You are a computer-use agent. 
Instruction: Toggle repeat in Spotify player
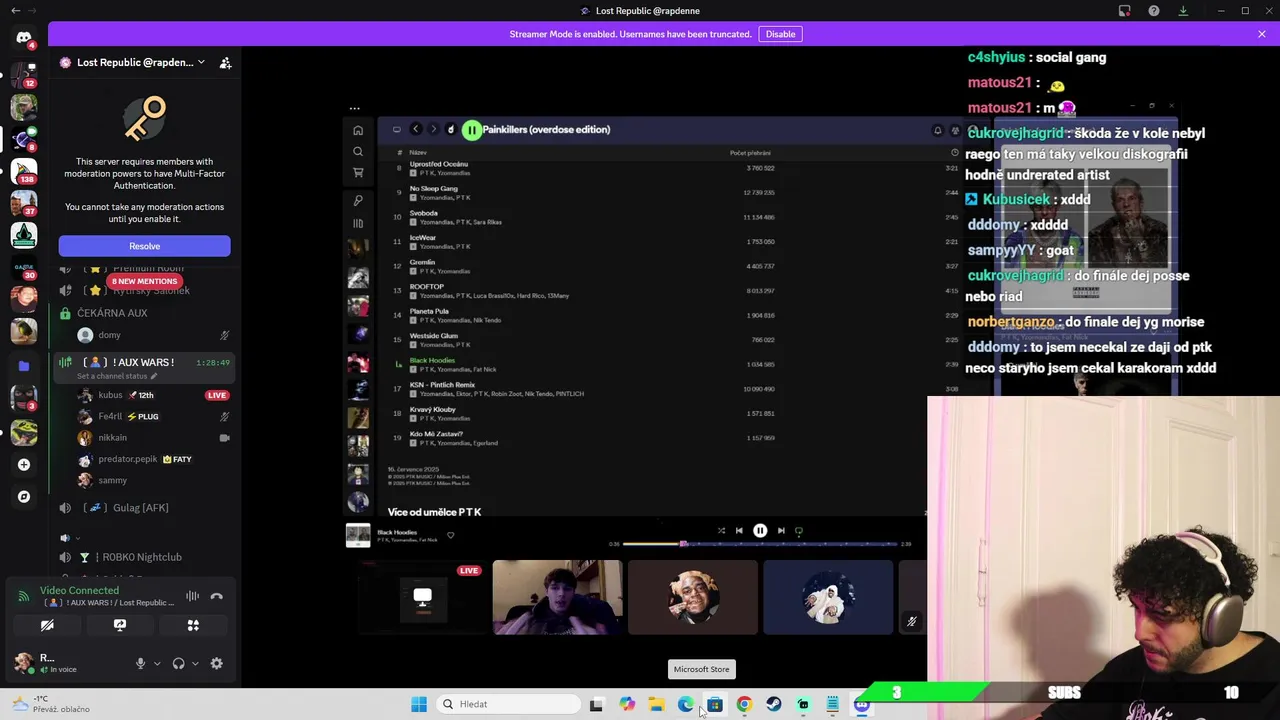click(x=798, y=531)
